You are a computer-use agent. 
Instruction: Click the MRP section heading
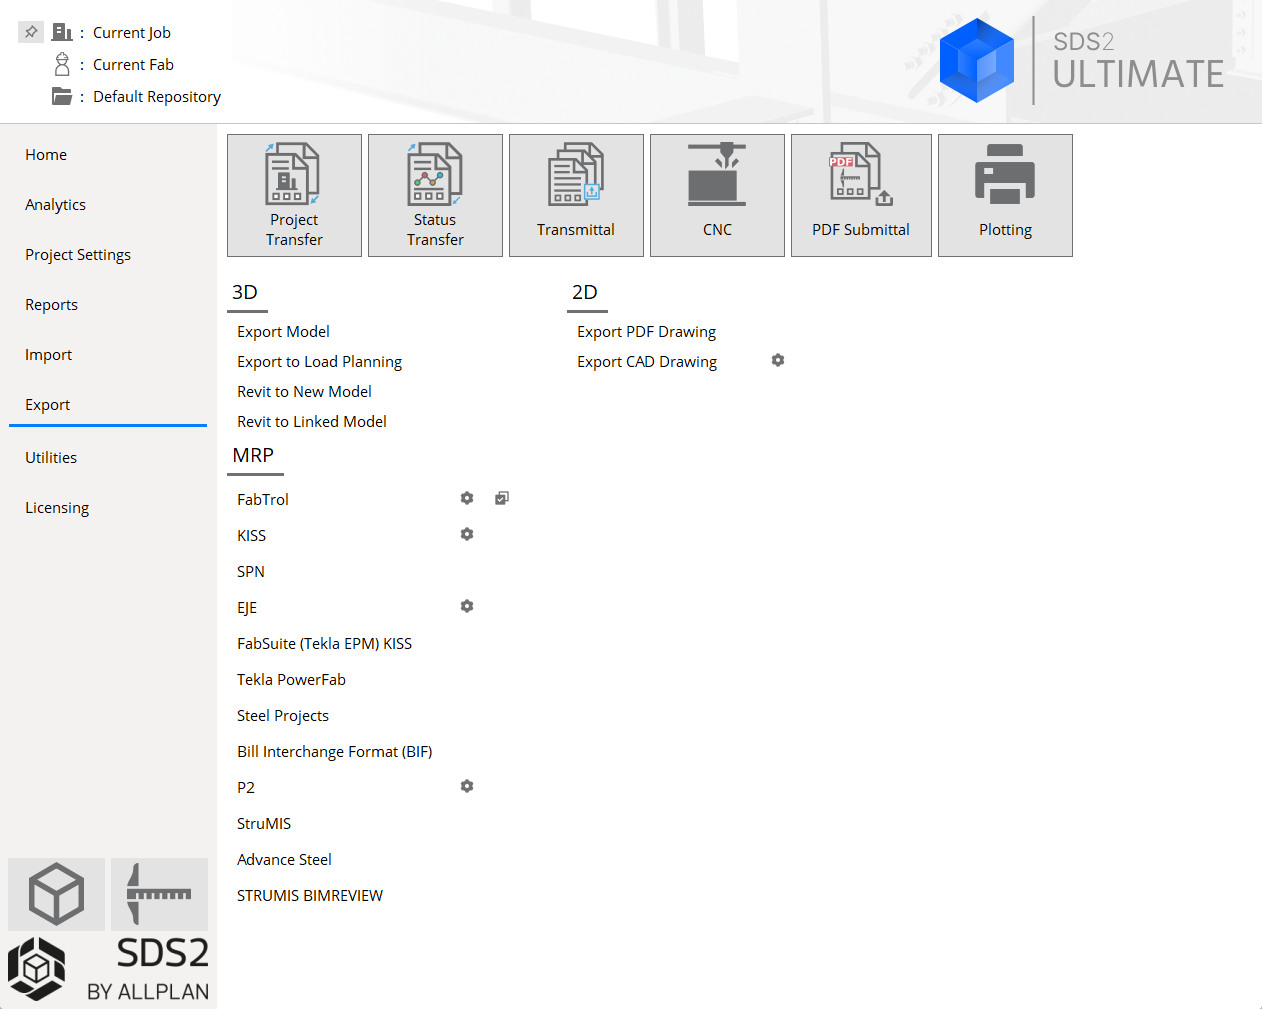pos(253,455)
